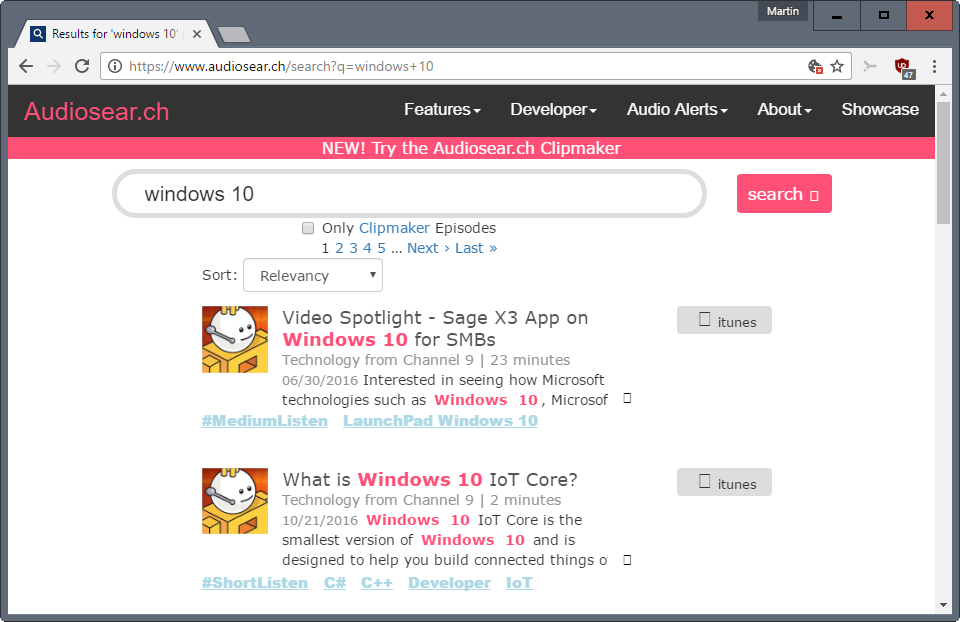960x622 pixels.
Task: Click the address bar URL
Action: (281, 66)
